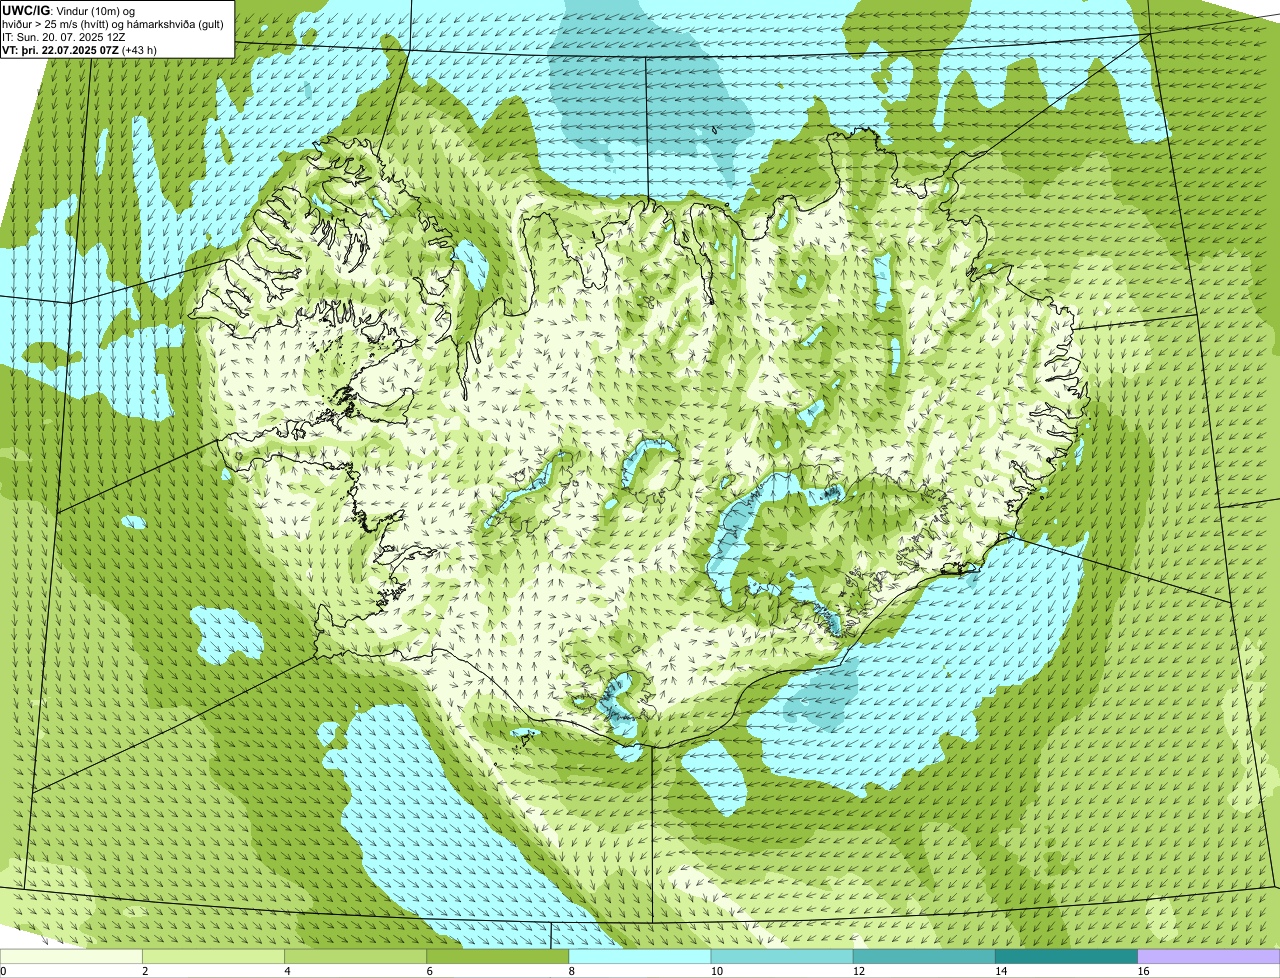Select the legend swatch between 2 and 4
The image size is (1280, 978).
point(214,957)
